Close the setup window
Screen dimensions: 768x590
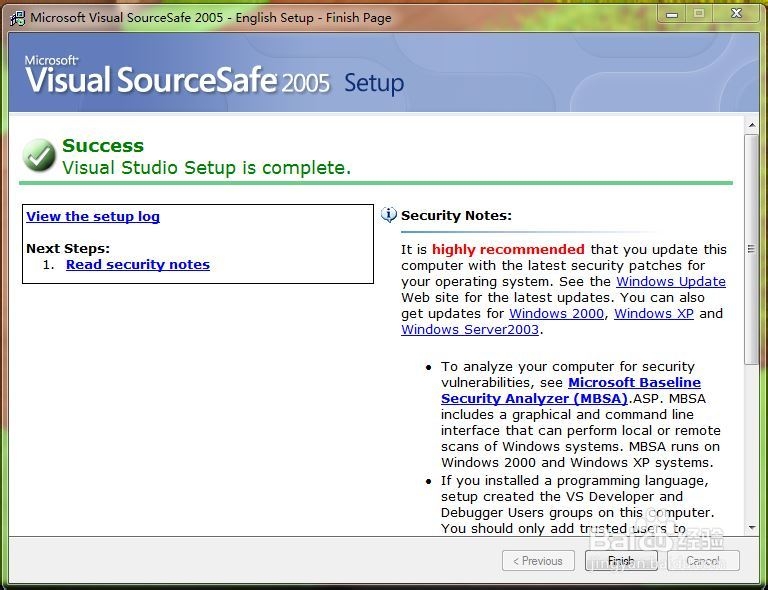pos(736,14)
